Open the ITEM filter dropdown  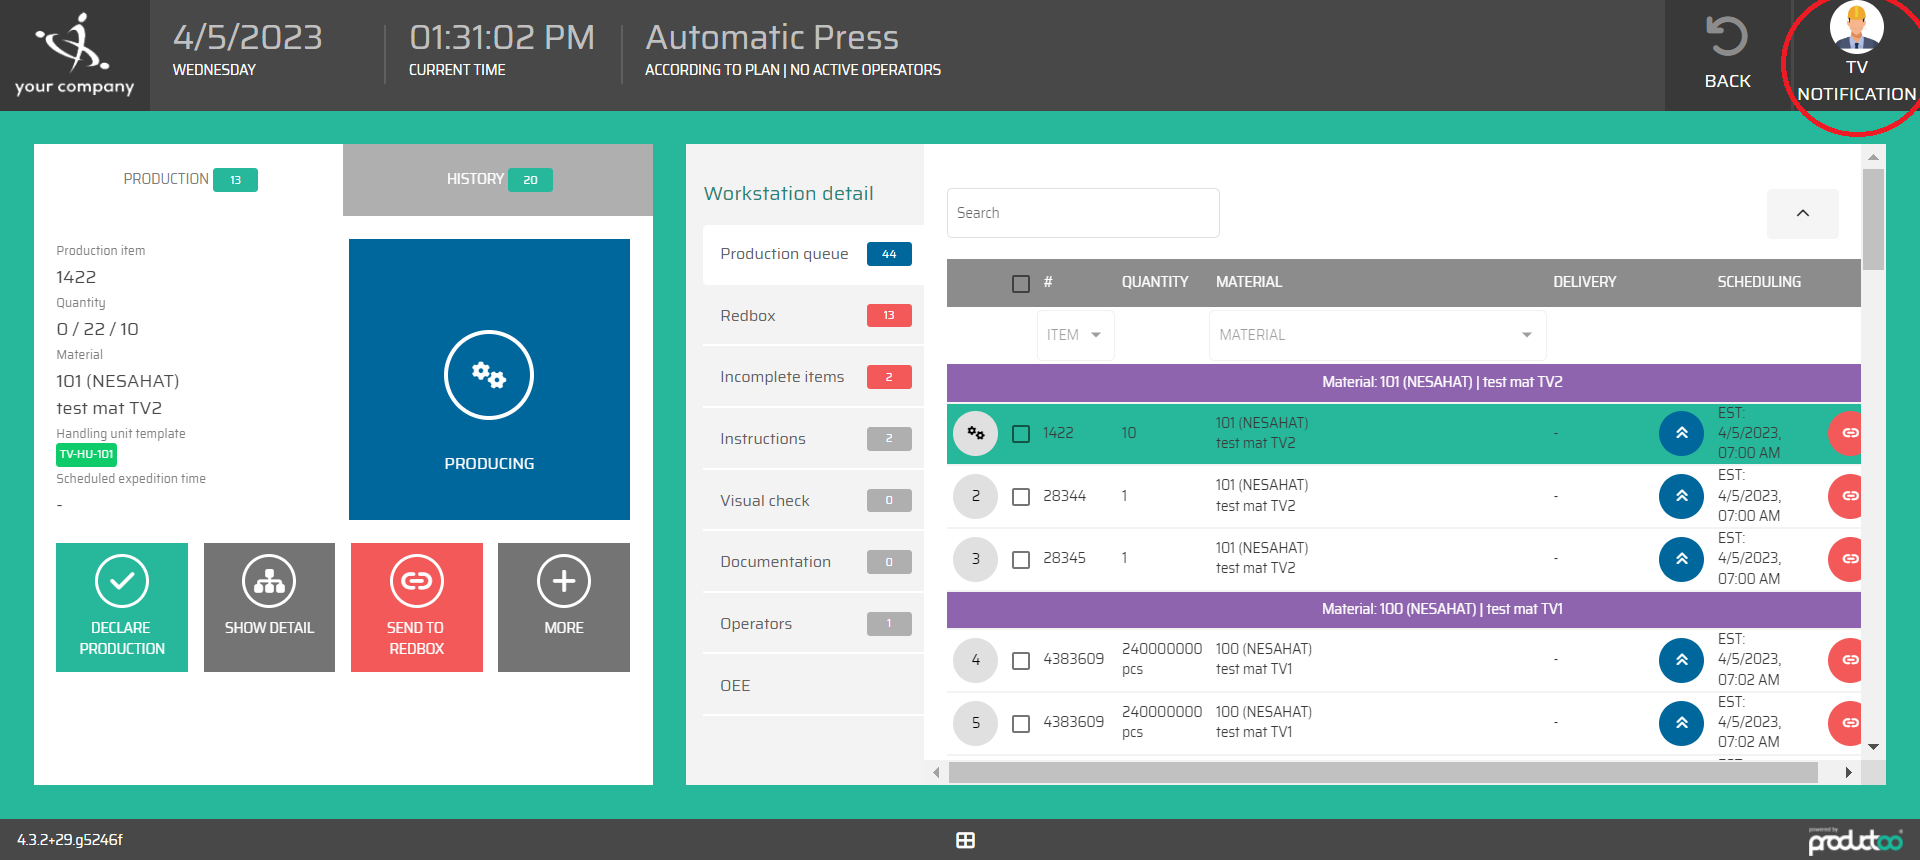(x=1075, y=335)
